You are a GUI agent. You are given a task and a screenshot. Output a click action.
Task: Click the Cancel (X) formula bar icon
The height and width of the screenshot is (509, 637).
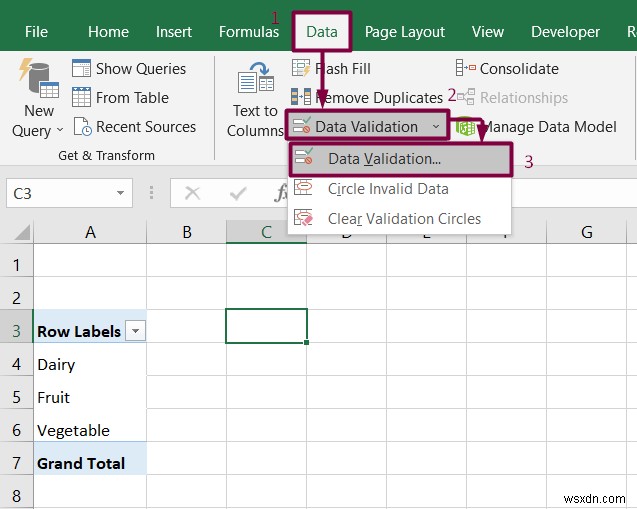(192, 193)
